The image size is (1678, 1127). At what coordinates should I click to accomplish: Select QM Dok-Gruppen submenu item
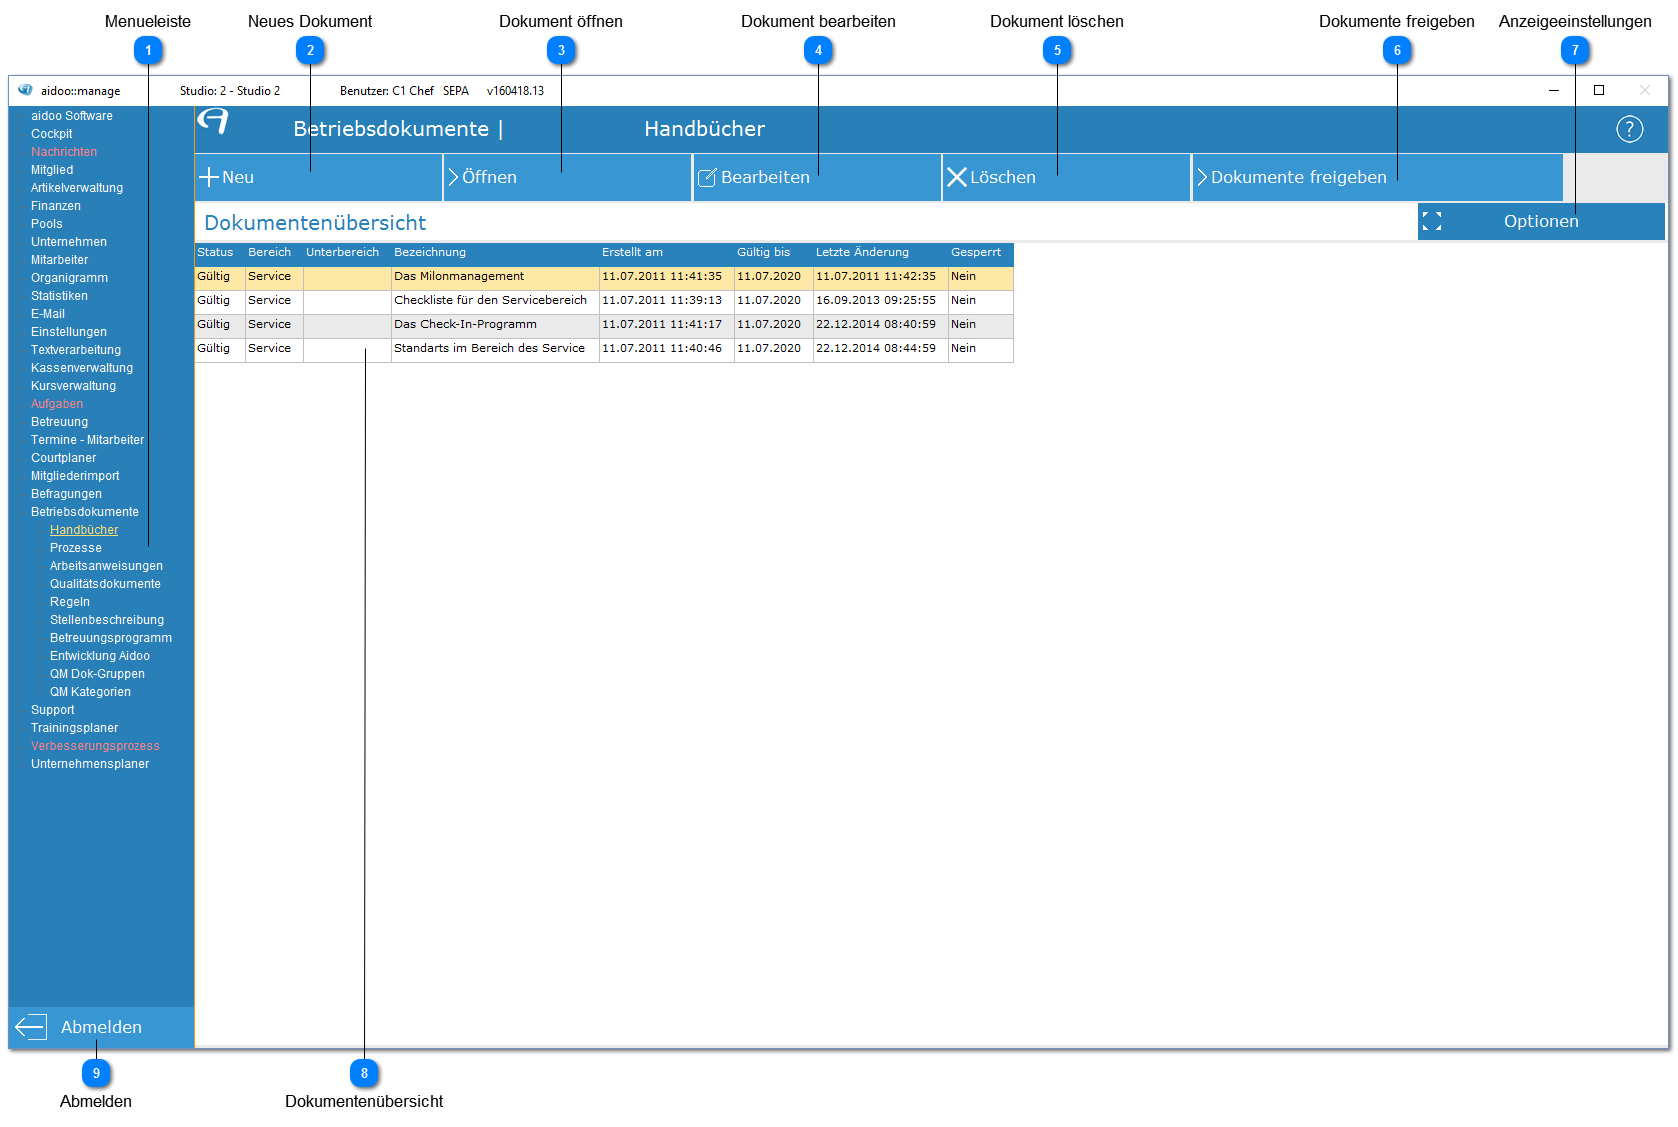click(x=97, y=674)
